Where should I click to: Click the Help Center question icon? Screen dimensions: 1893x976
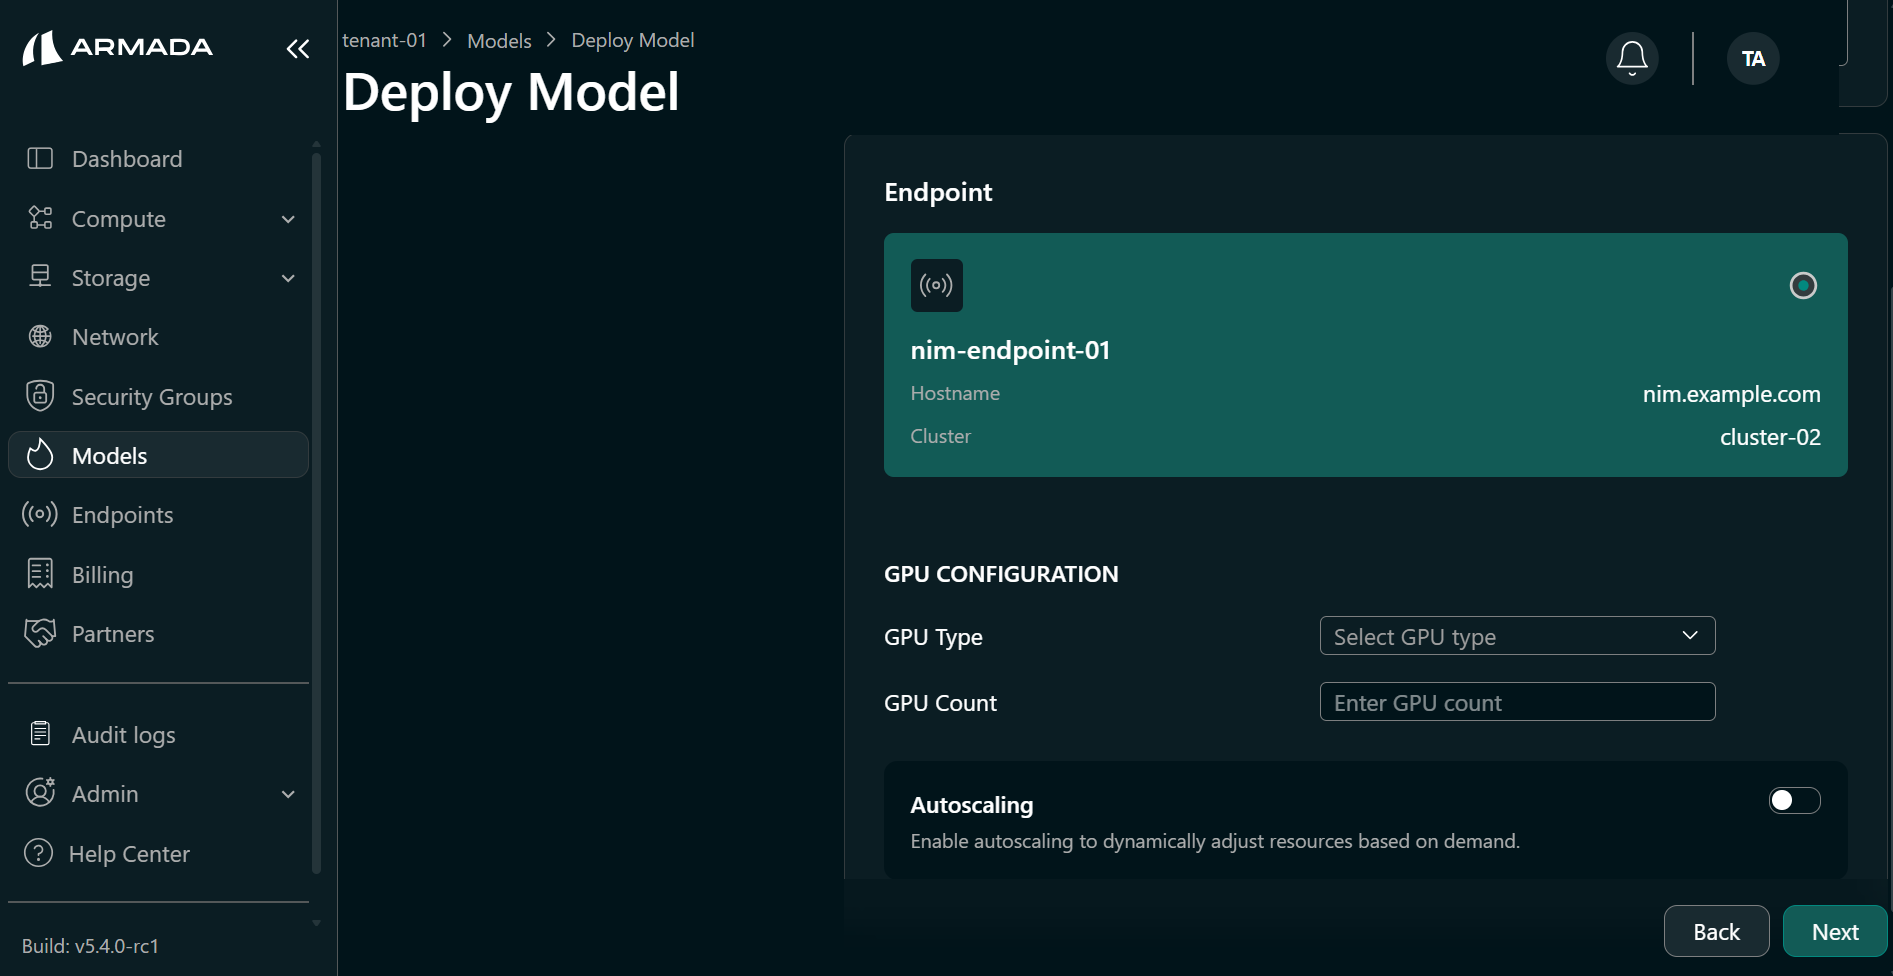tap(38, 853)
